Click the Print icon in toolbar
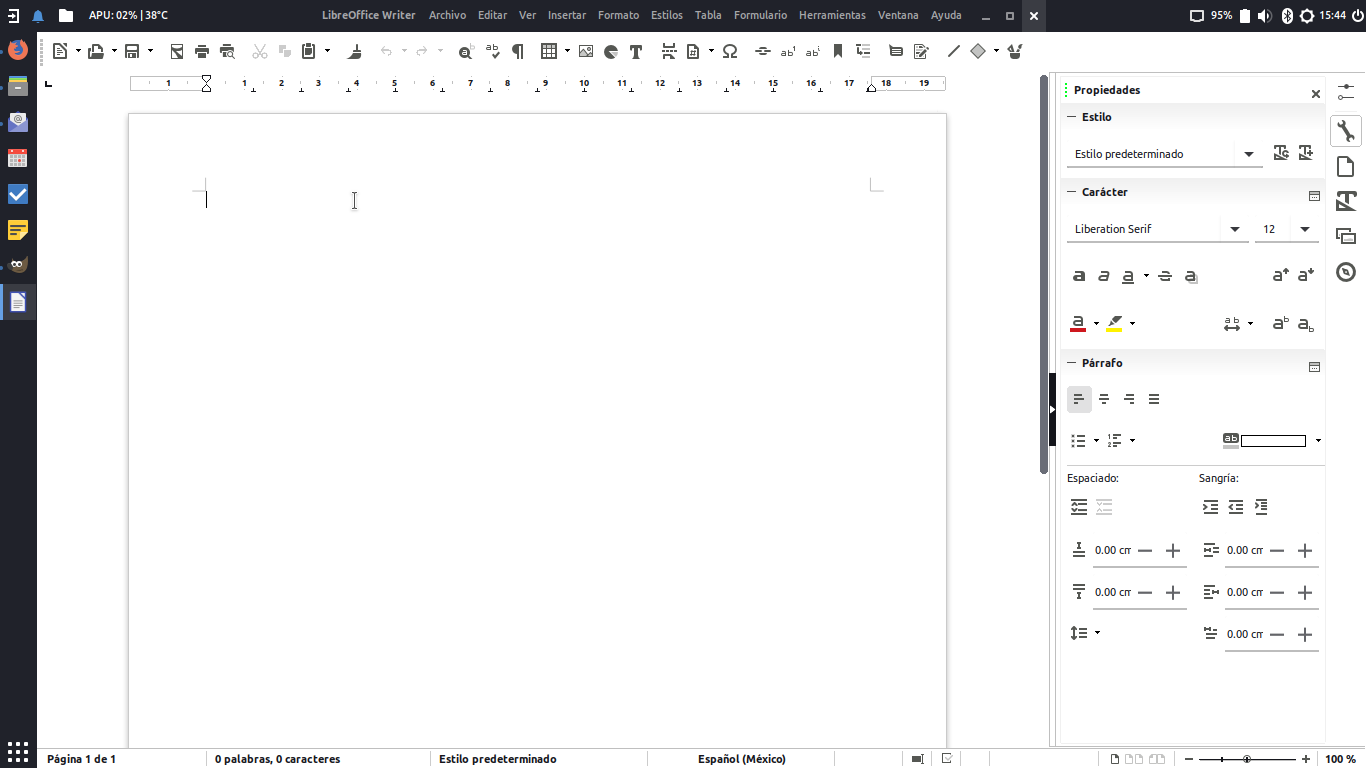The width and height of the screenshot is (1366, 768). point(202,51)
